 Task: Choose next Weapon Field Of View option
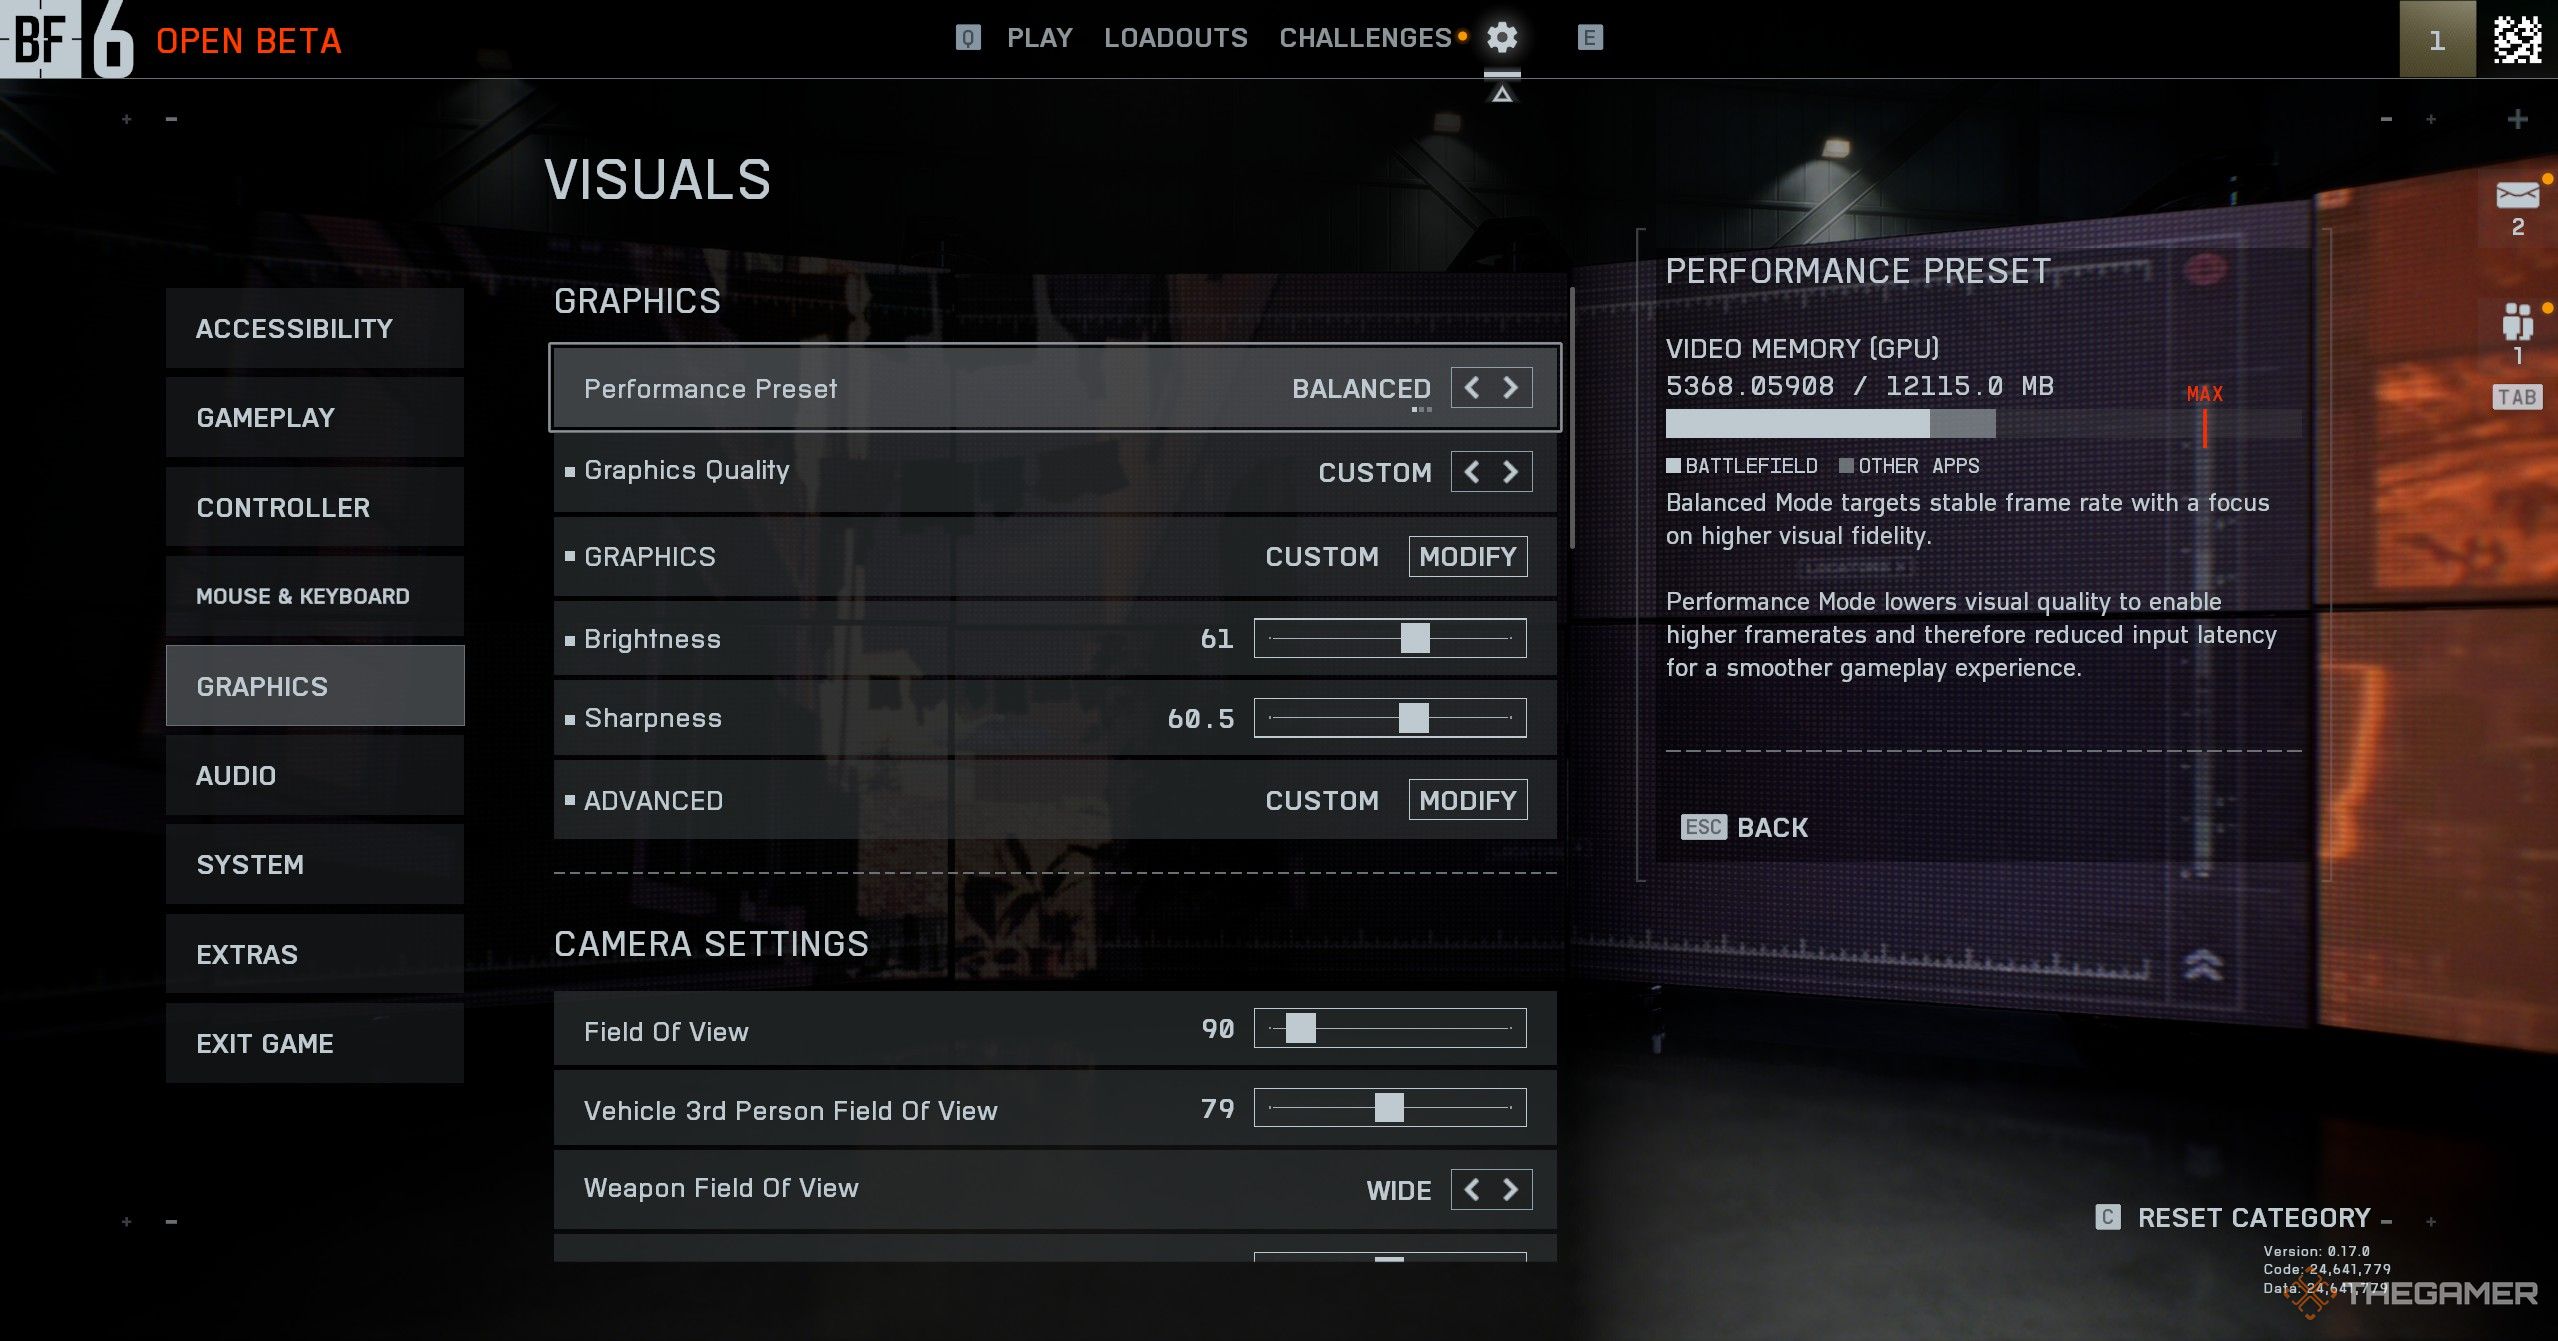1511,1189
